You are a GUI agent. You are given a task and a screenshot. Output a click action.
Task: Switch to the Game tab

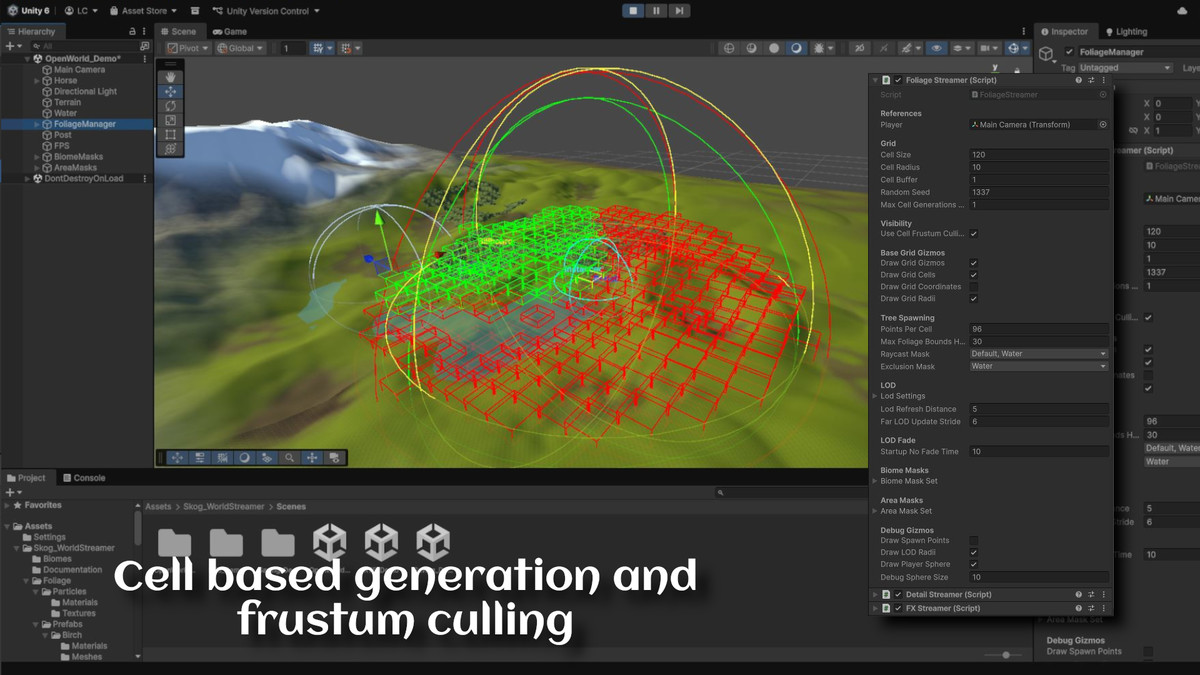click(229, 31)
